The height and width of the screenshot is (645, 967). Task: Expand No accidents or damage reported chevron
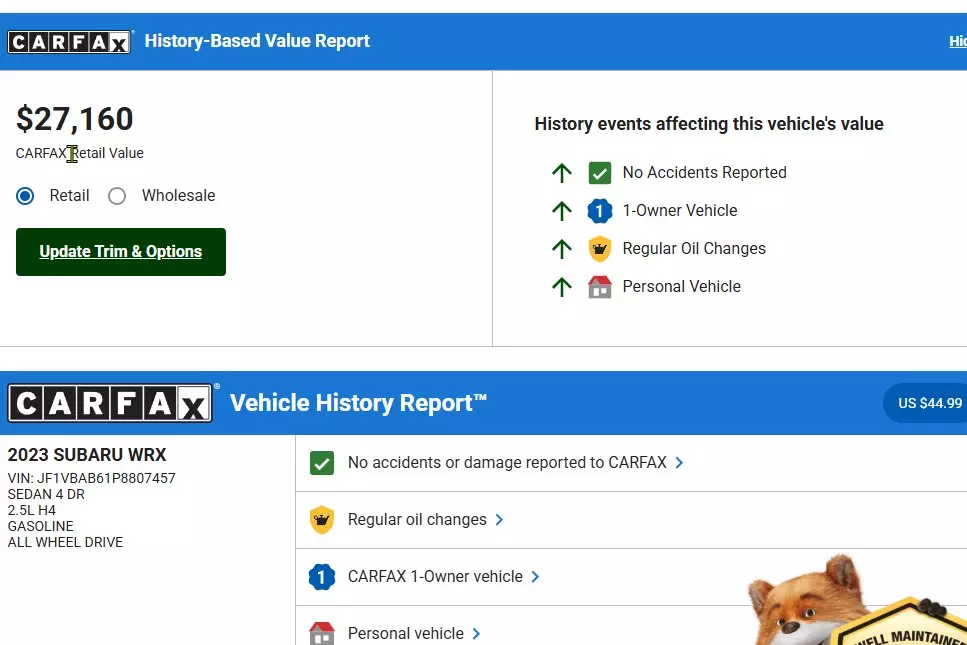[679, 462]
